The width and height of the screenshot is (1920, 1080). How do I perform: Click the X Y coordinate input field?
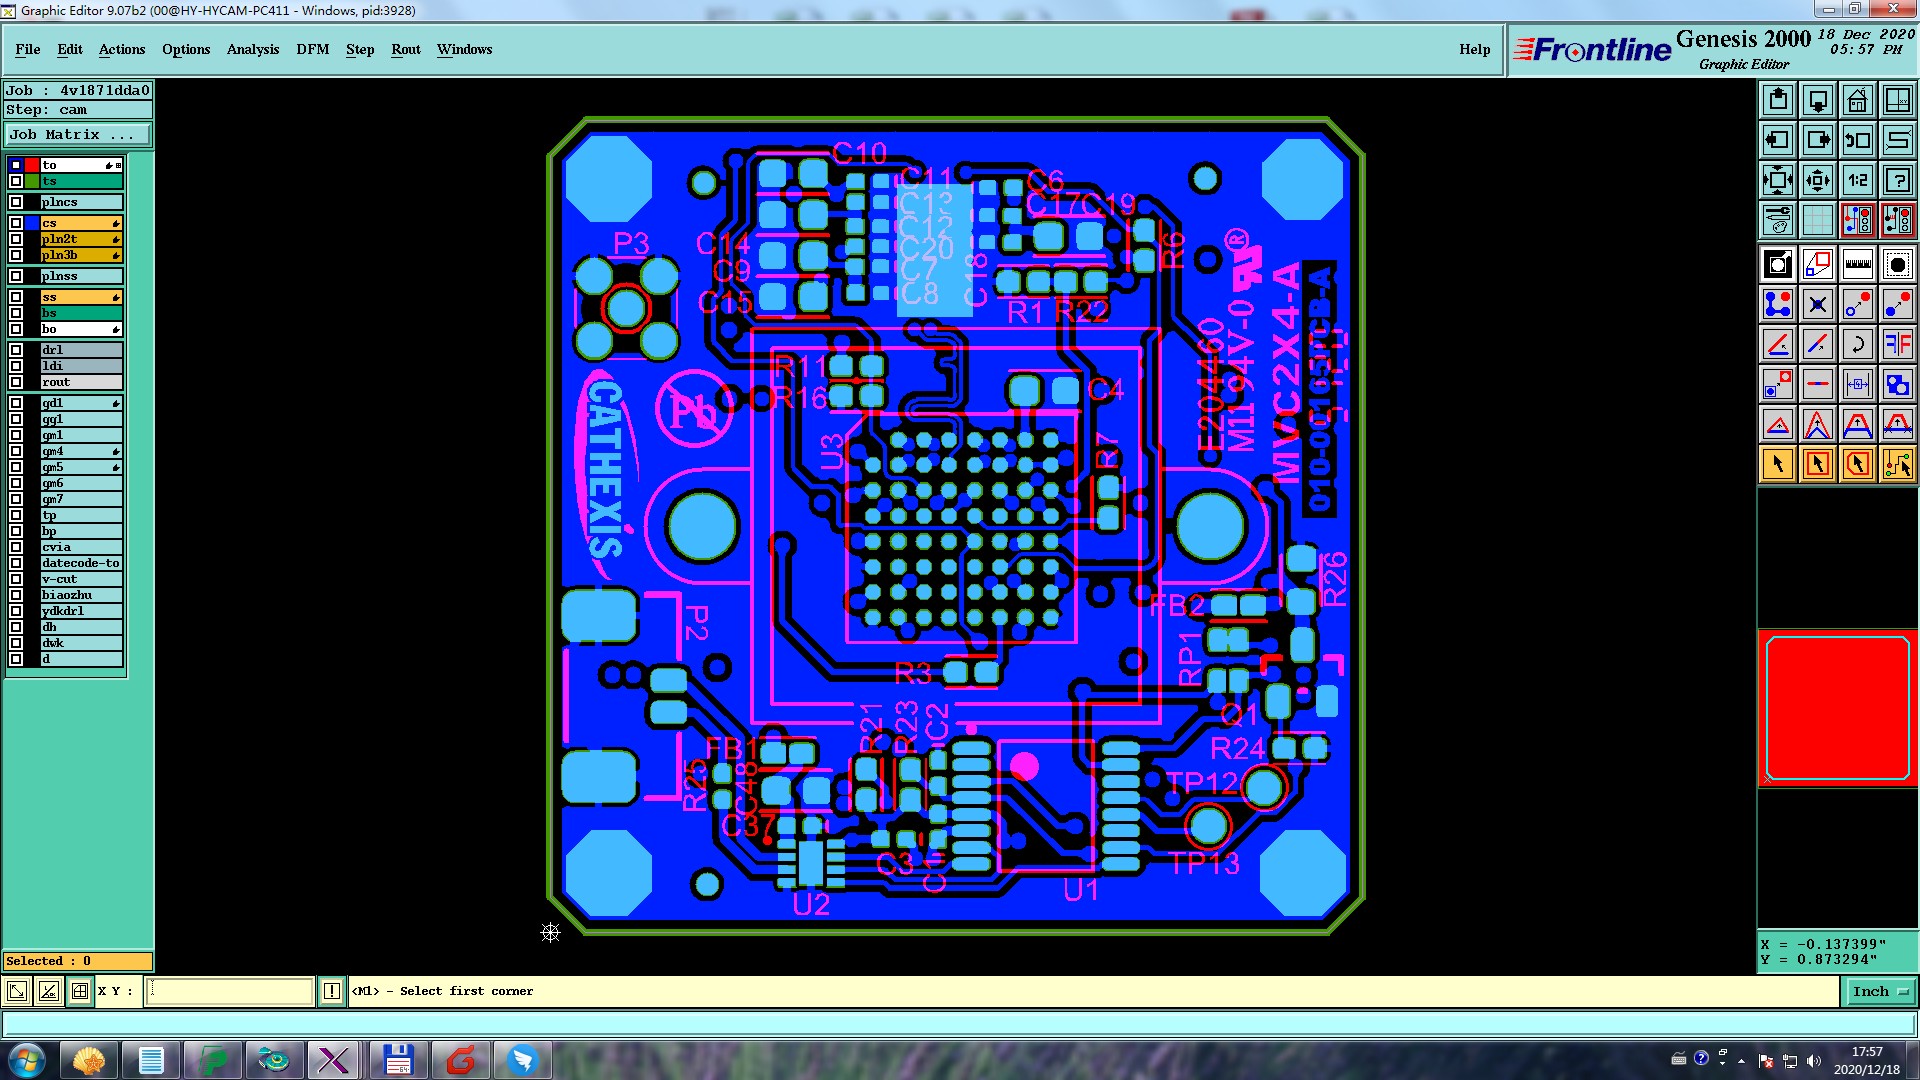(x=230, y=991)
